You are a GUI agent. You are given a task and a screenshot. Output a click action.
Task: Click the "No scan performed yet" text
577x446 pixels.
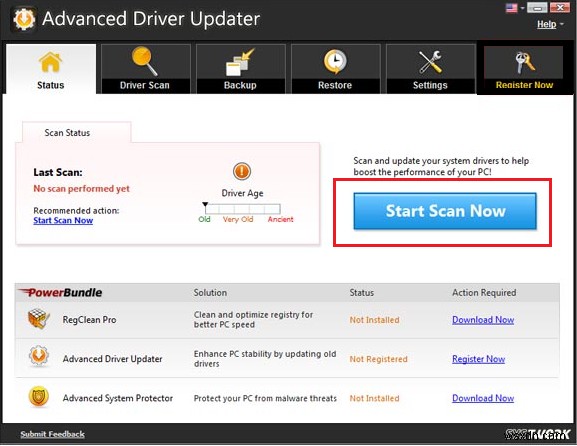[x=81, y=189]
